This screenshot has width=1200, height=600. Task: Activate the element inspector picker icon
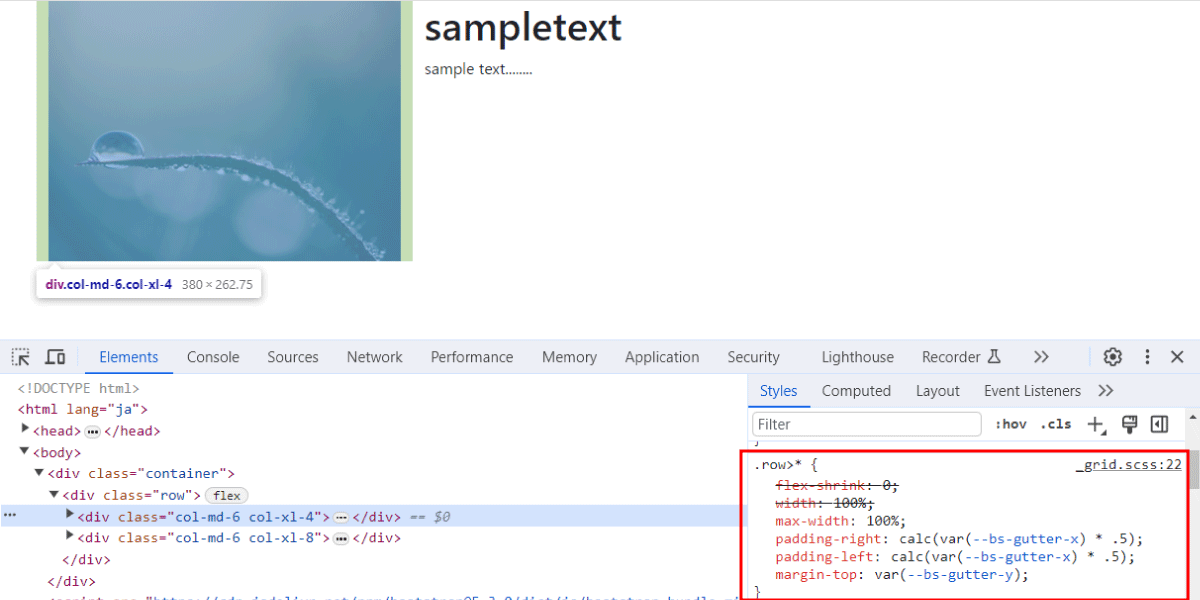click(21, 357)
